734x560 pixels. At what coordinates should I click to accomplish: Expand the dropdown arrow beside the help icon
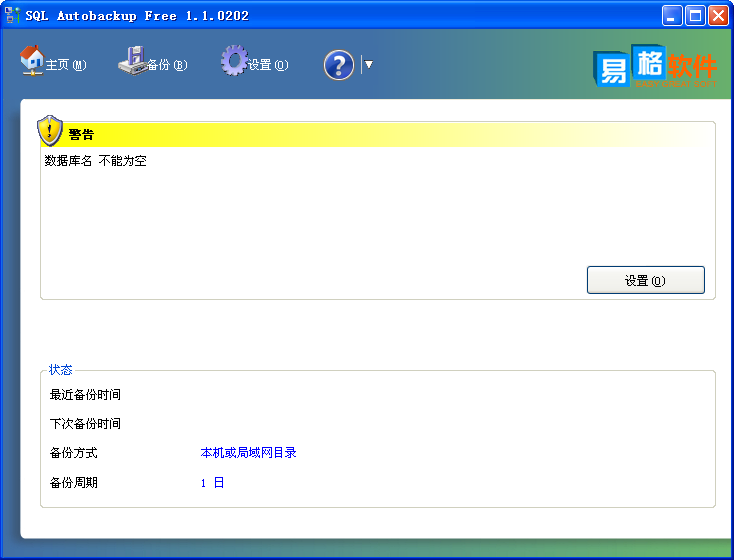[x=368, y=65]
